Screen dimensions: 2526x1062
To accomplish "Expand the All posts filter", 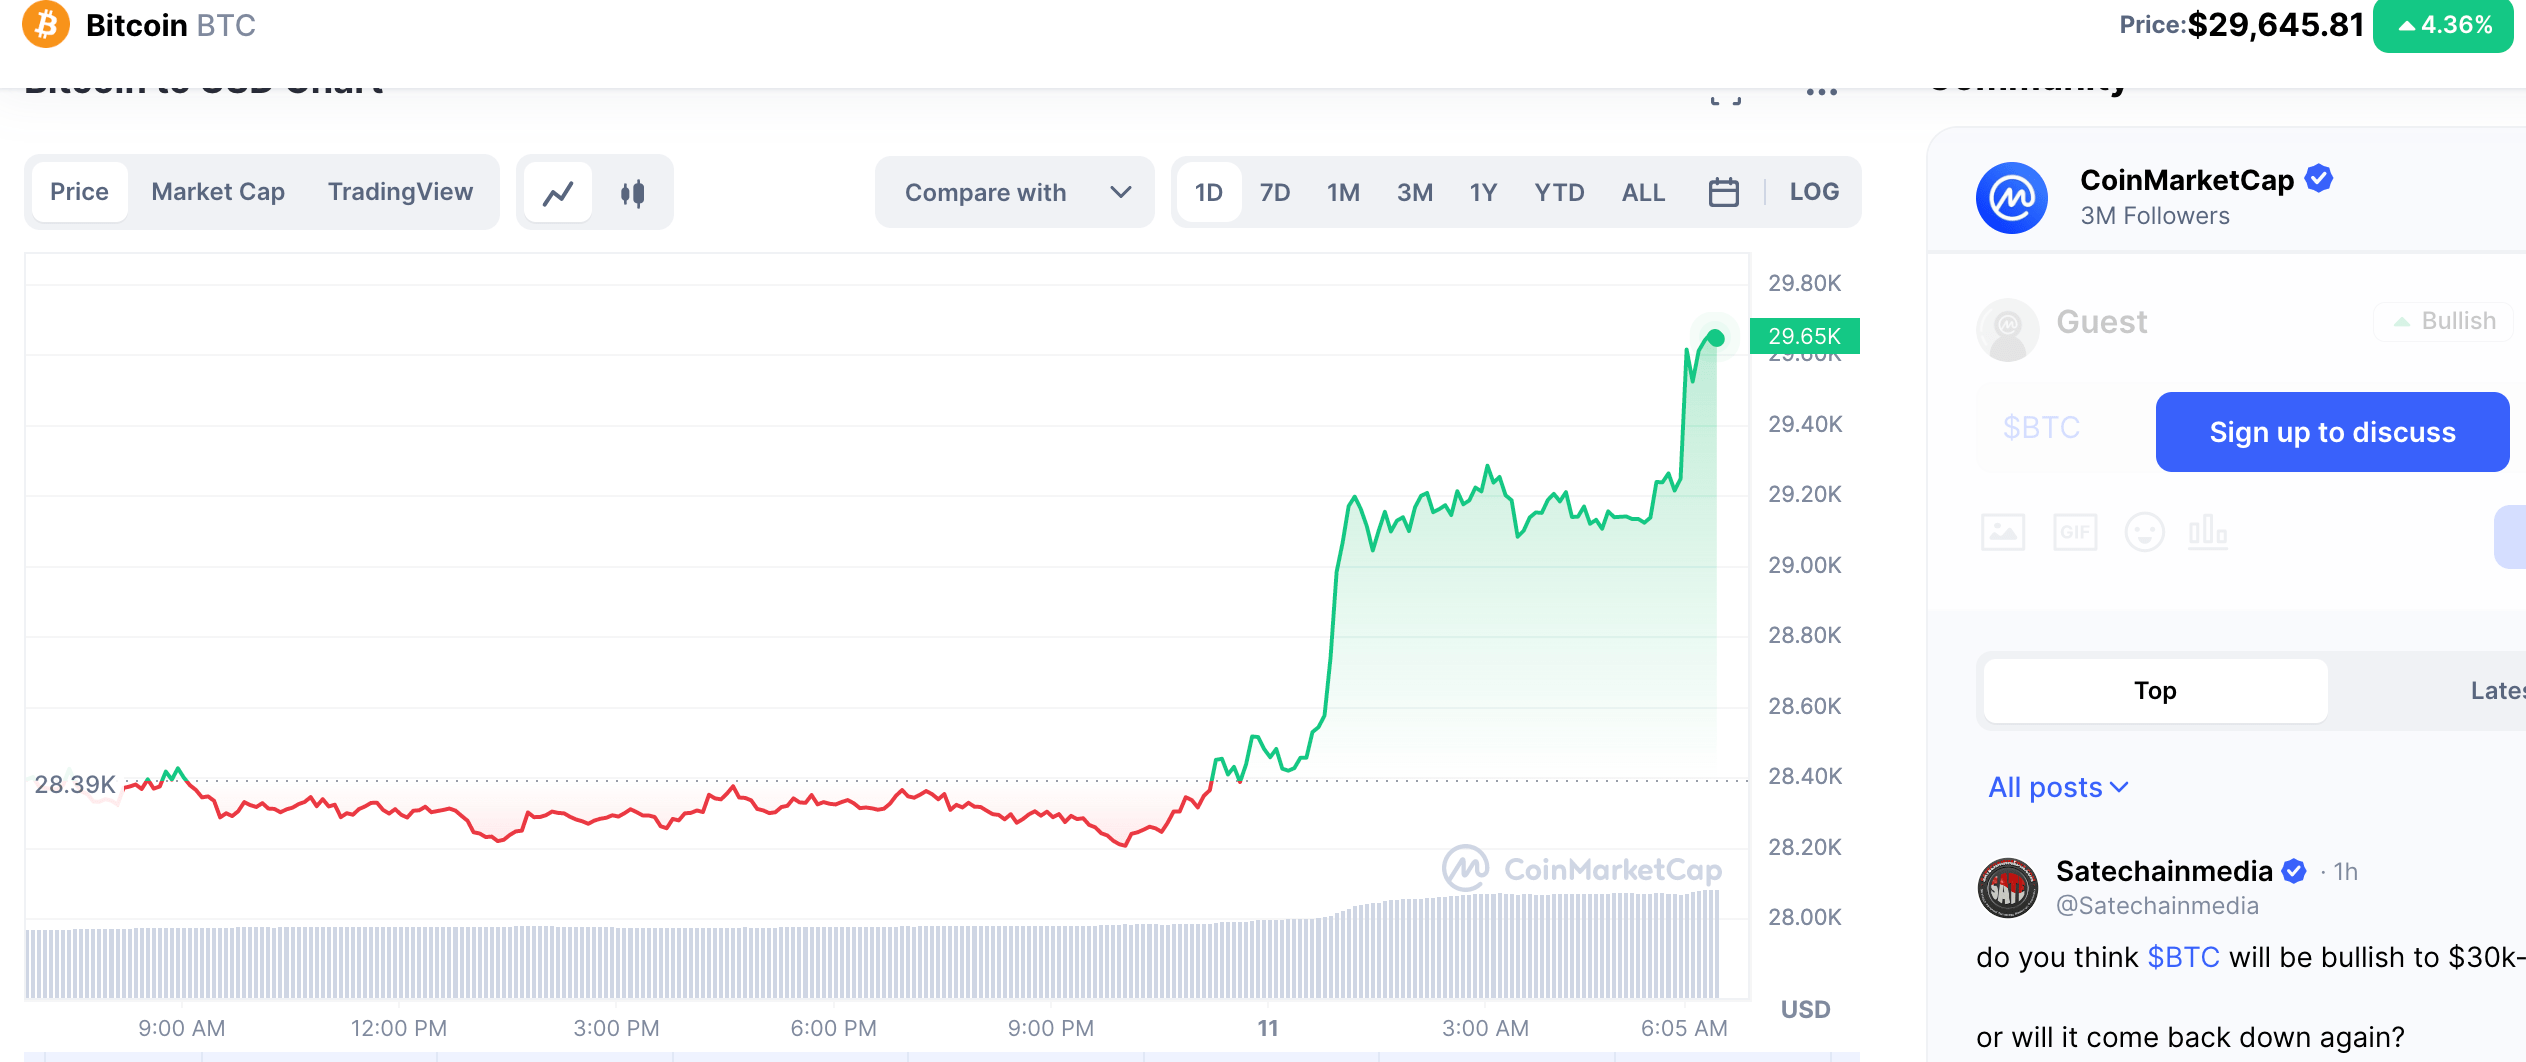I will pos(2057,788).
